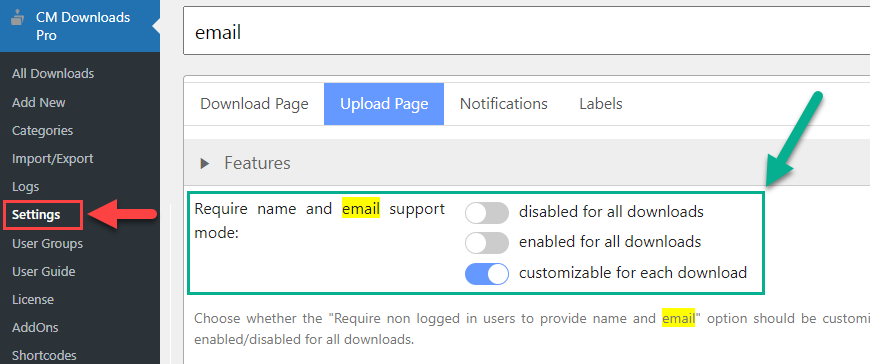Open the Labels tab

601,104
